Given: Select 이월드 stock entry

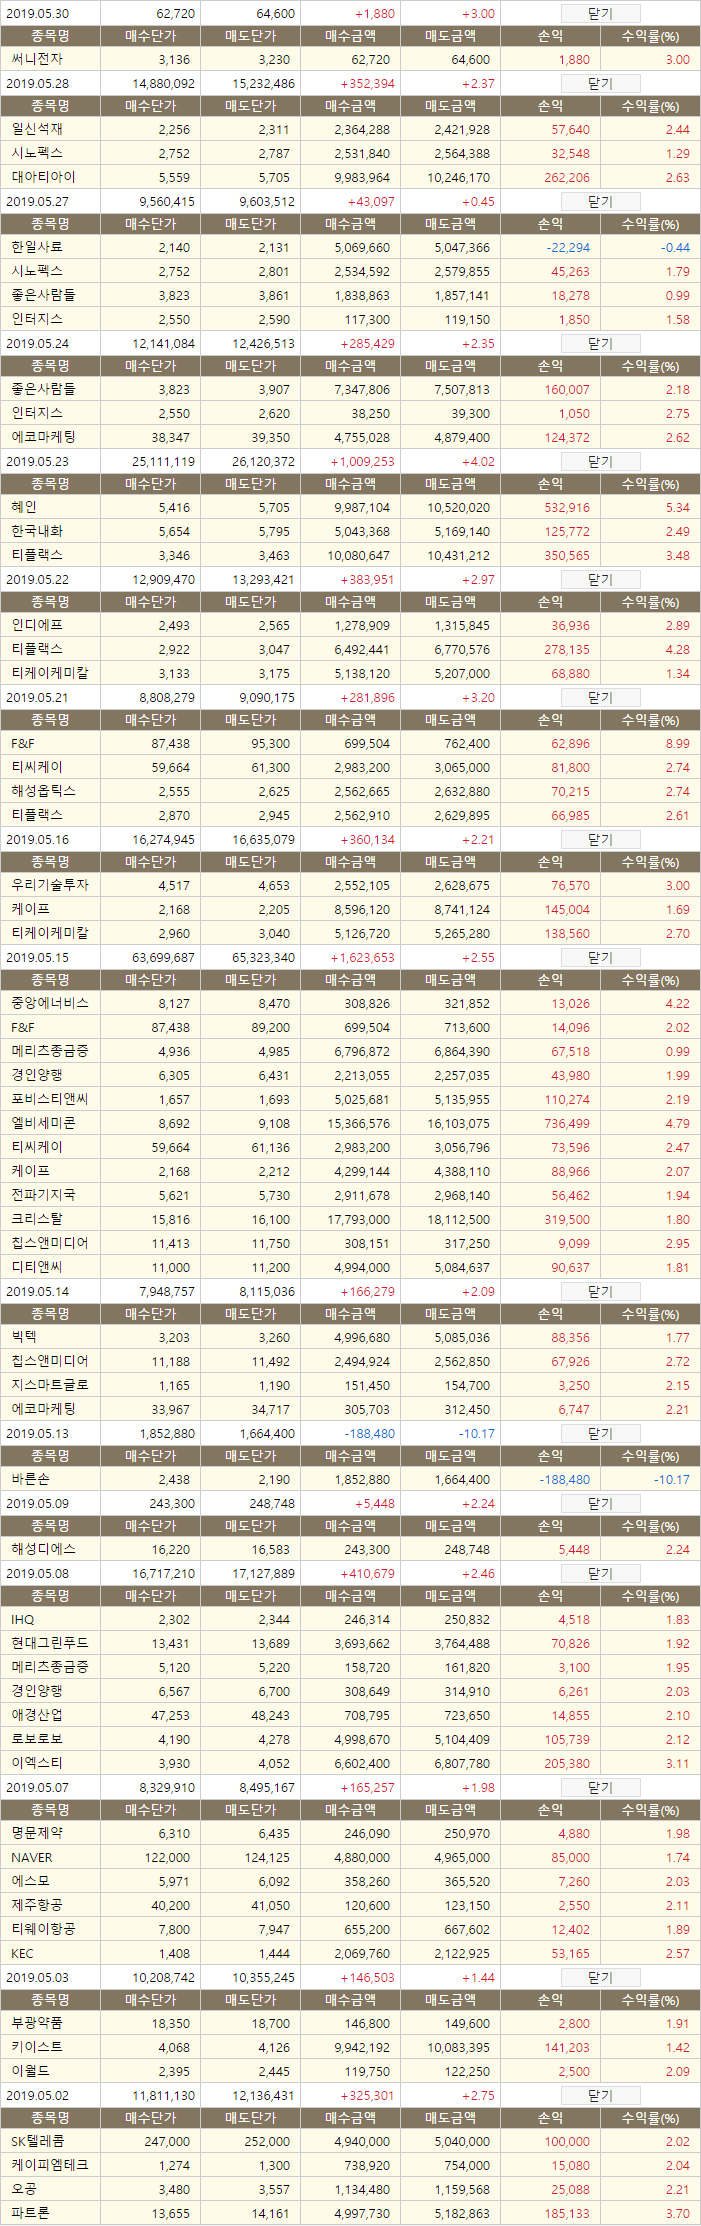Looking at the screenshot, I should 30,2071.
